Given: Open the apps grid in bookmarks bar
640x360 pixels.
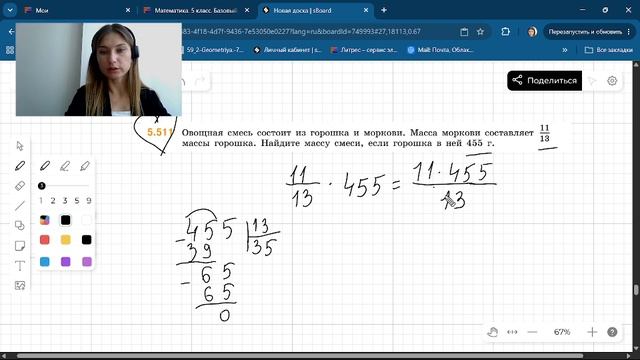Looking at the screenshot, I should 10,50.
